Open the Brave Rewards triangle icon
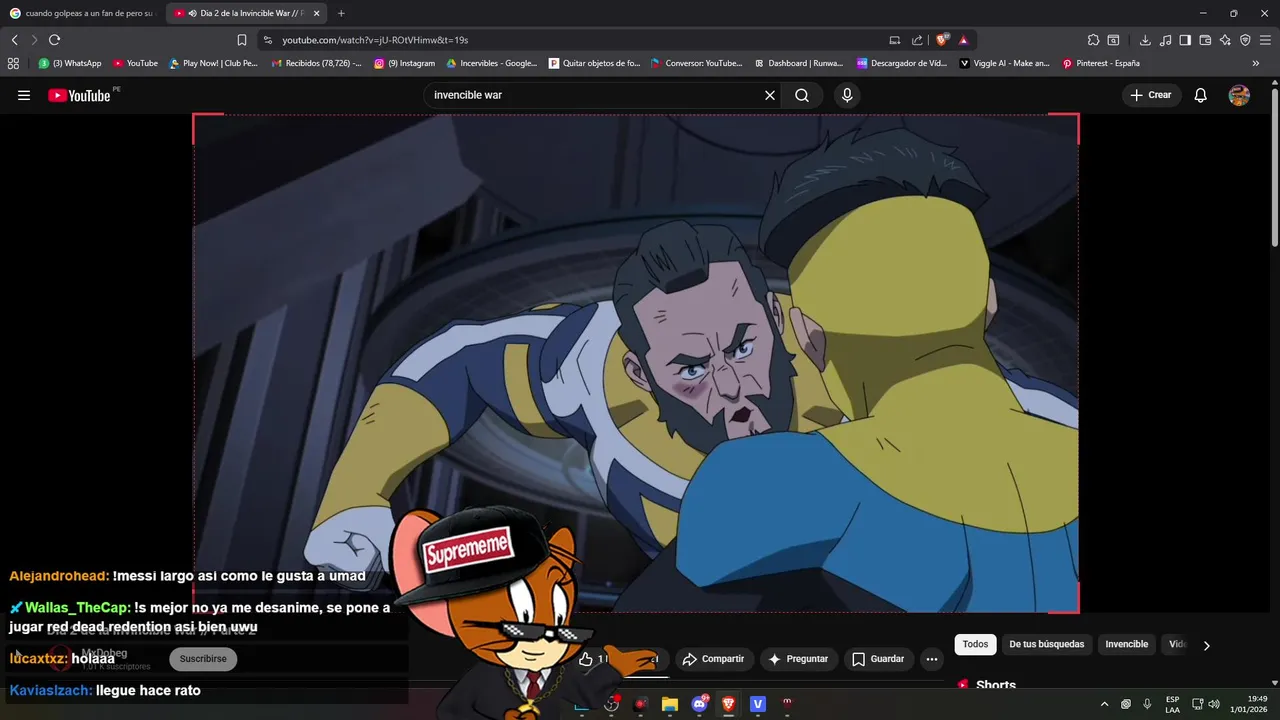 [x=963, y=40]
